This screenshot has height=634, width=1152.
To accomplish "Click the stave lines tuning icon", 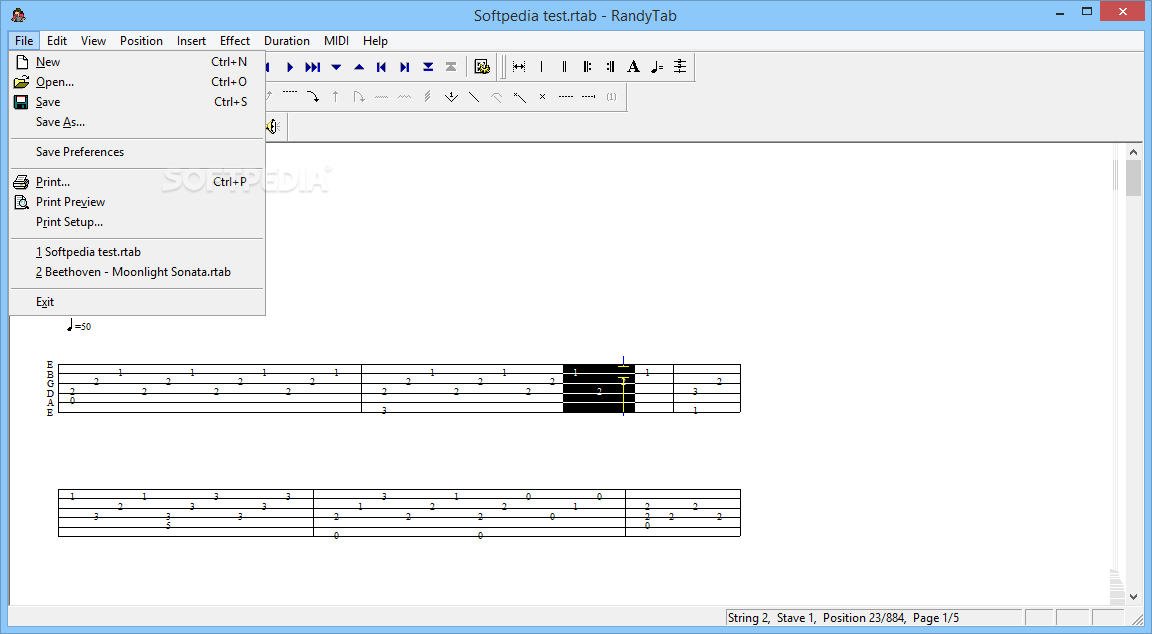I will click(680, 67).
